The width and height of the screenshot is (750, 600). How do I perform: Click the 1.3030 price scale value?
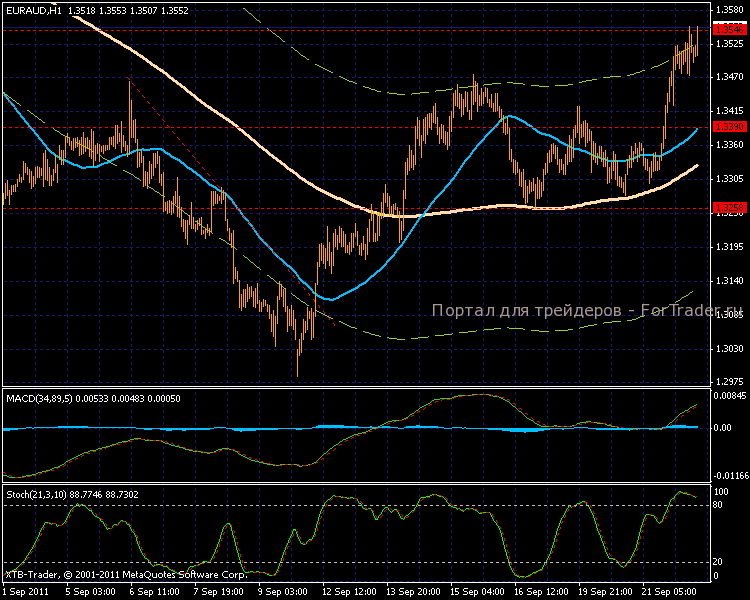[729, 349]
